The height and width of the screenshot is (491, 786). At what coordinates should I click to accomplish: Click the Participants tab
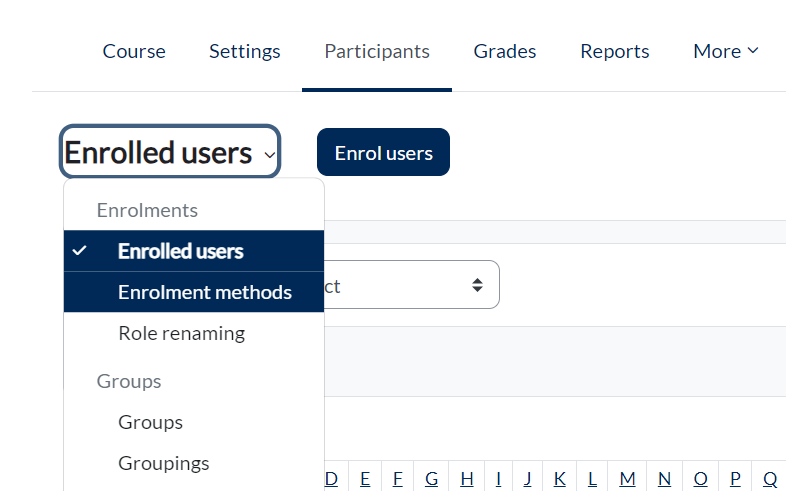376,51
